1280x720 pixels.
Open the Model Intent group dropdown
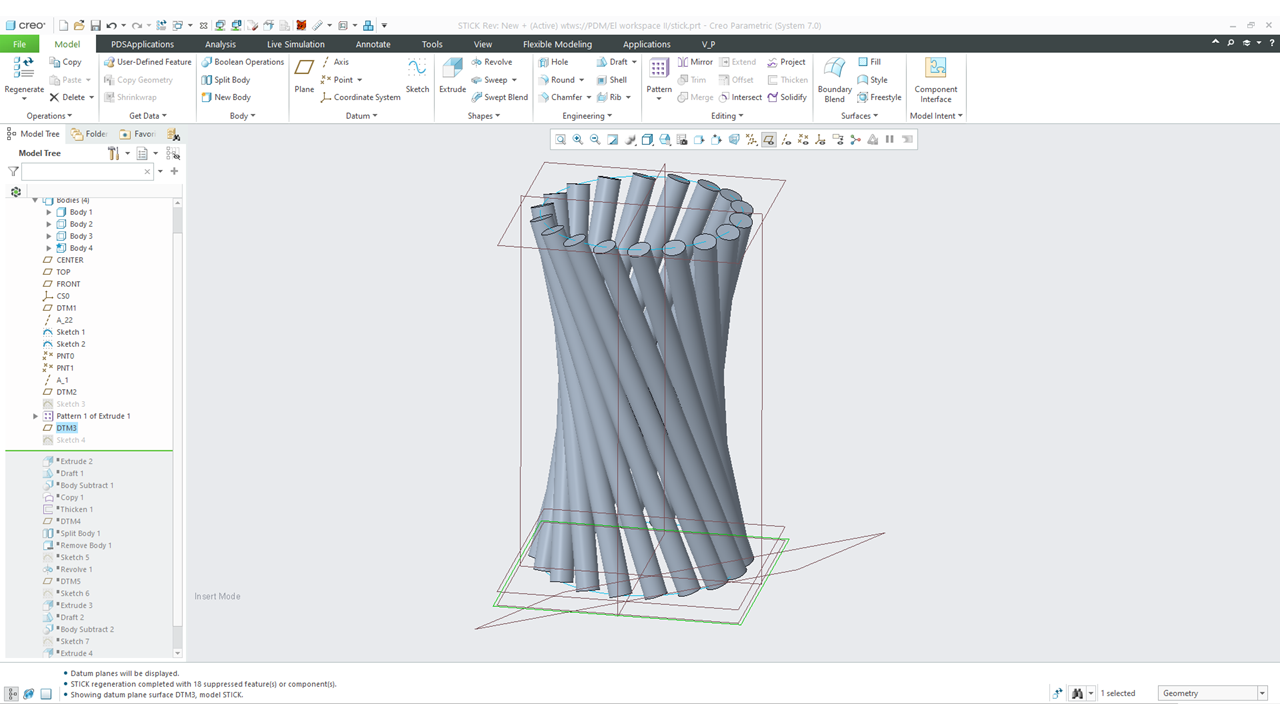point(936,116)
